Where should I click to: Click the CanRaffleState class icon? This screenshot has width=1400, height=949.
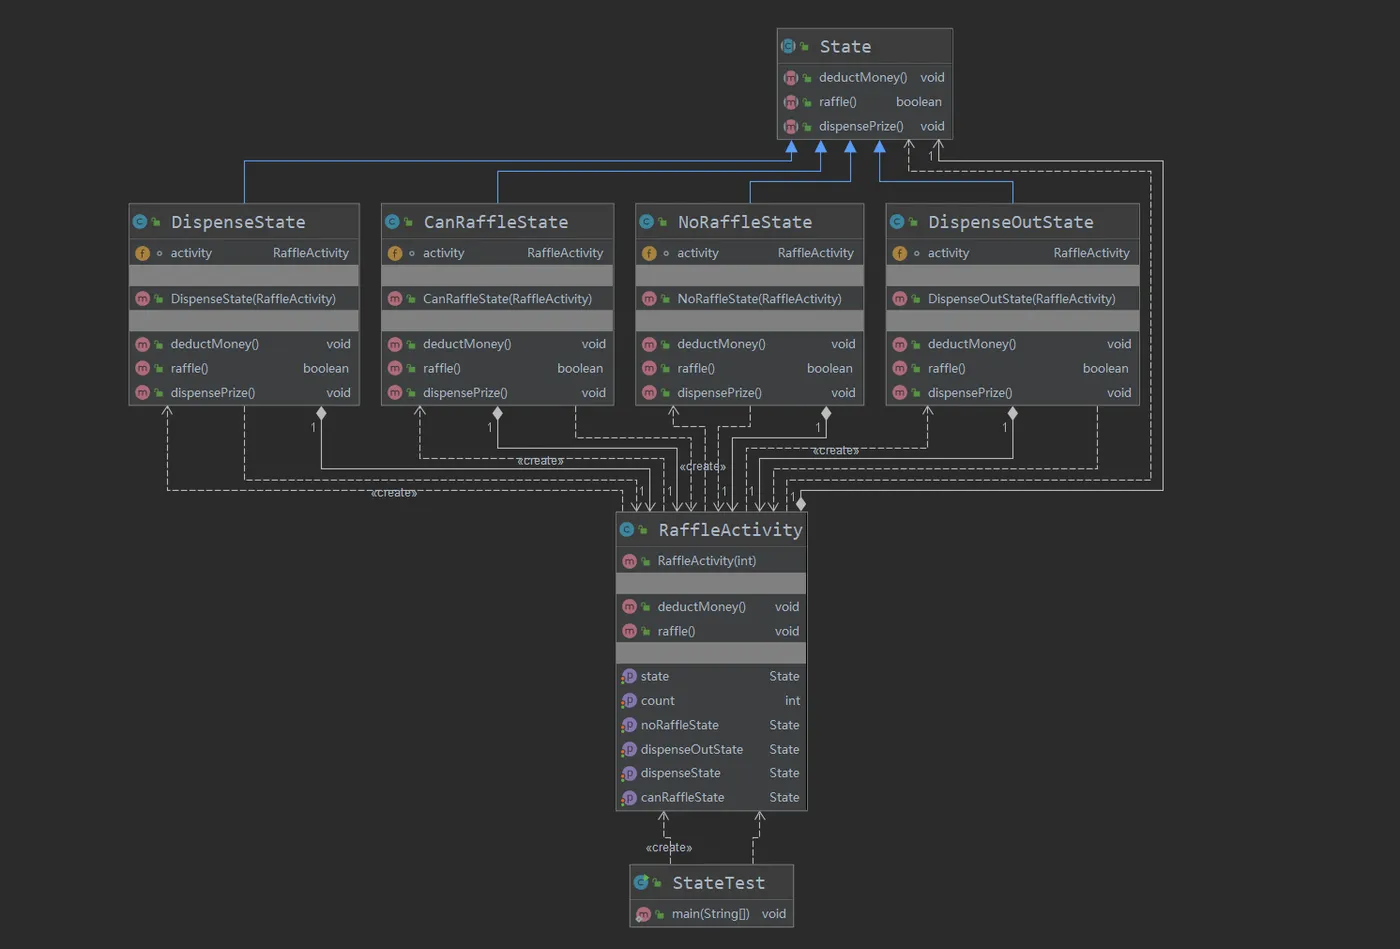392,222
